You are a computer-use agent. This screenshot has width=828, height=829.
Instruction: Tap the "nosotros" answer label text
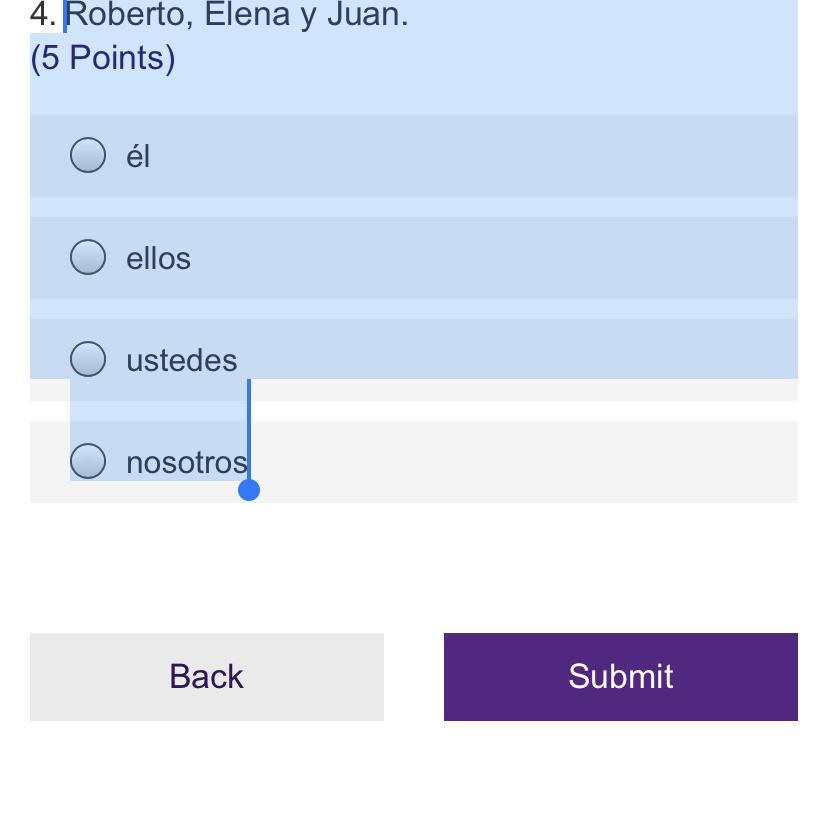186,462
